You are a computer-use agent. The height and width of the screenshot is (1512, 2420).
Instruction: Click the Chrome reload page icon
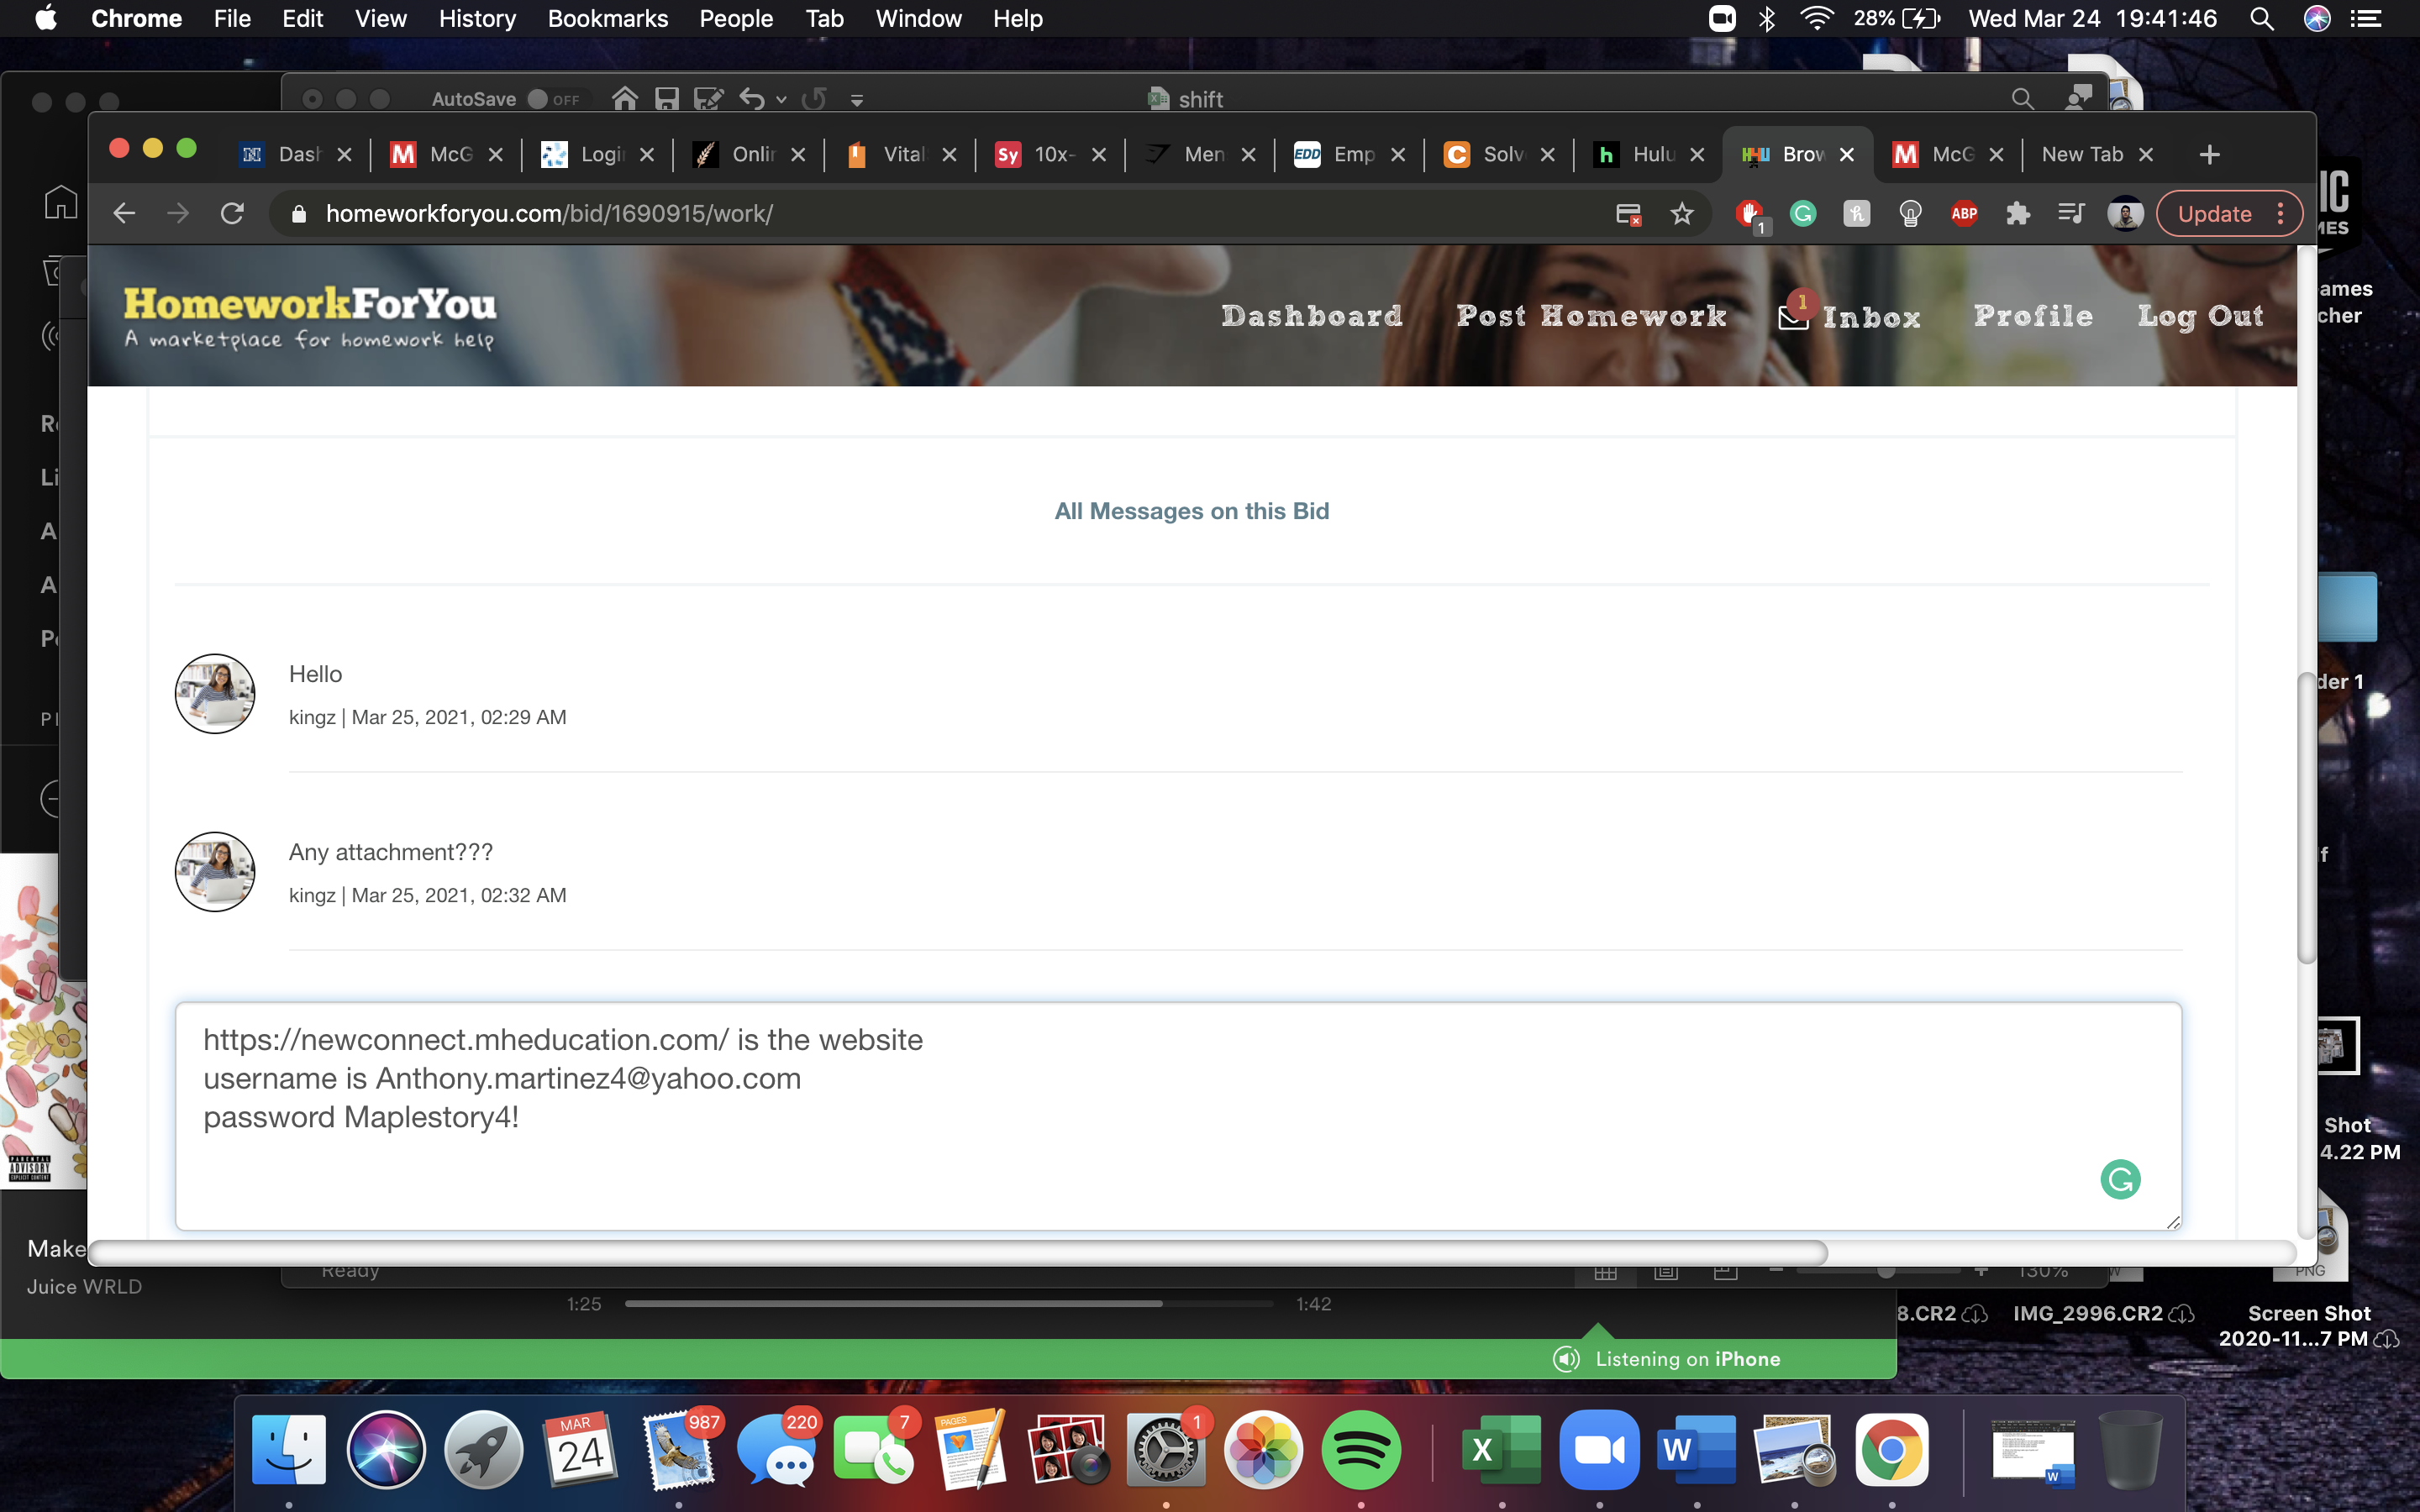coord(232,213)
